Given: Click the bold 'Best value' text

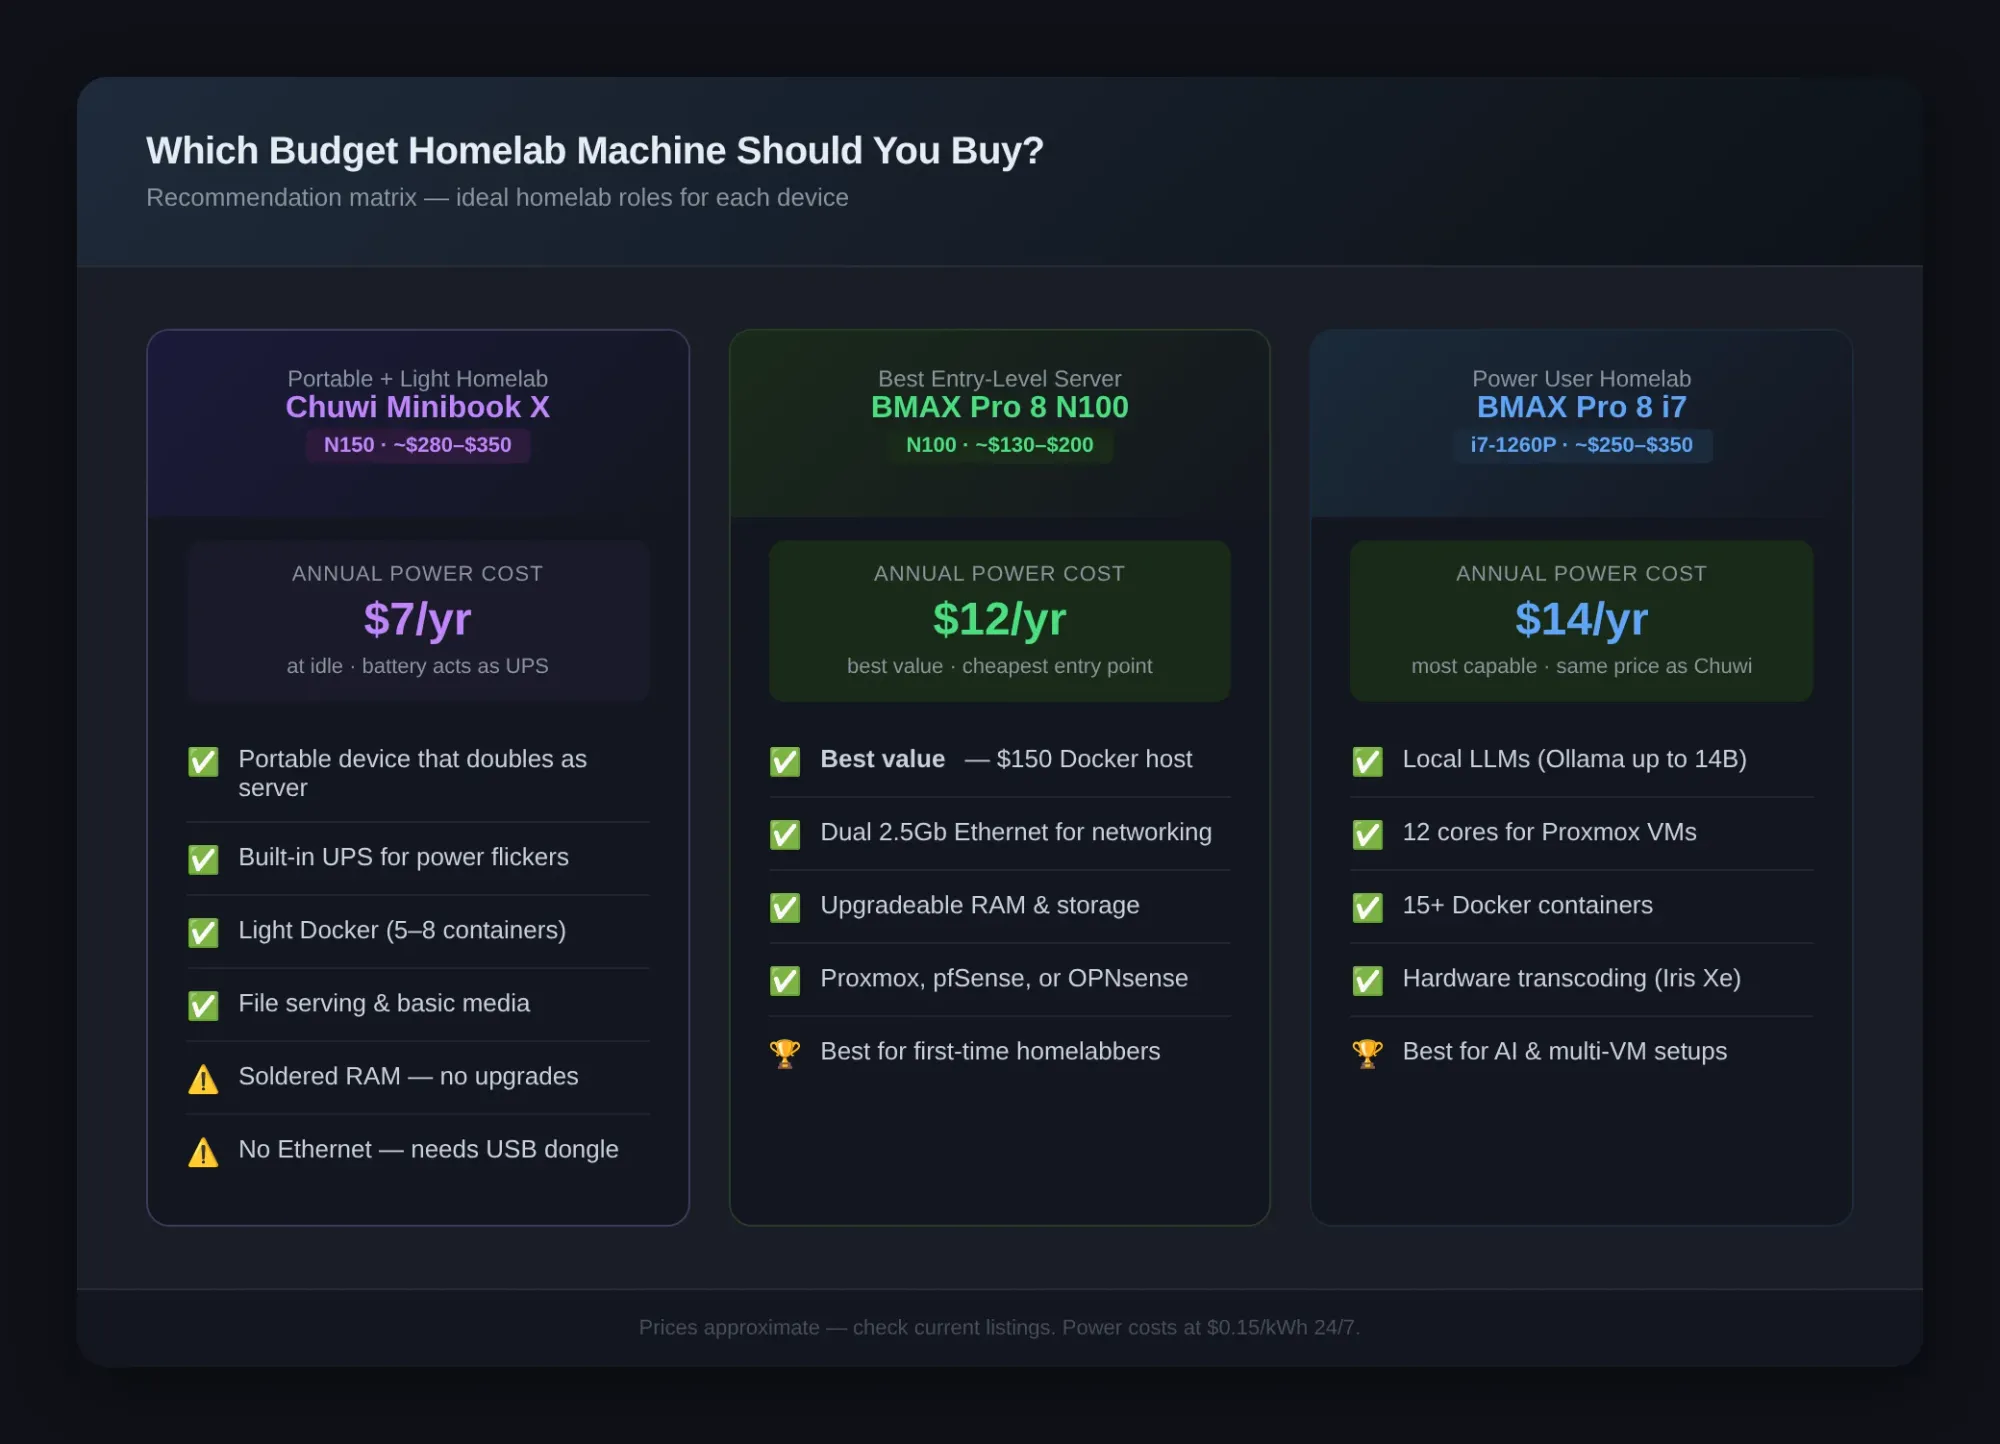Looking at the screenshot, I should [x=883, y=760].
